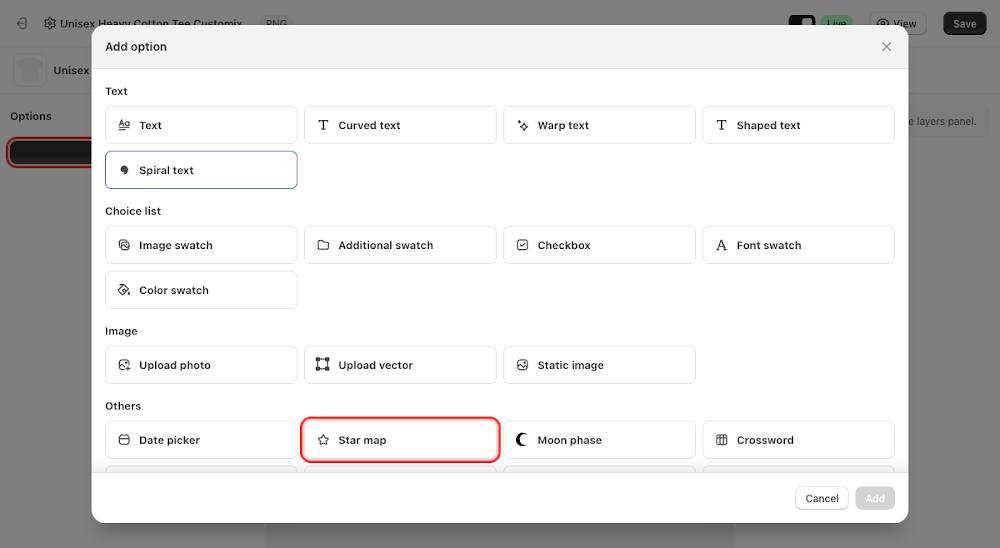Click the Save button in header
The image size is (1000, 548).
964,24
